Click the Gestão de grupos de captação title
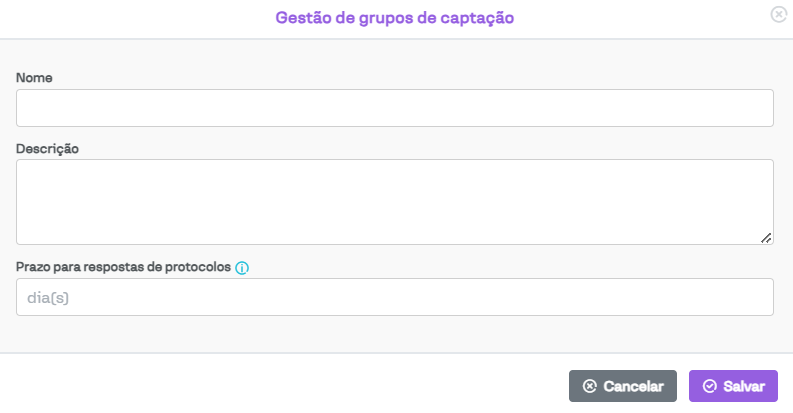The width and height of the screenshot is (793, 413). click(395, 17)
